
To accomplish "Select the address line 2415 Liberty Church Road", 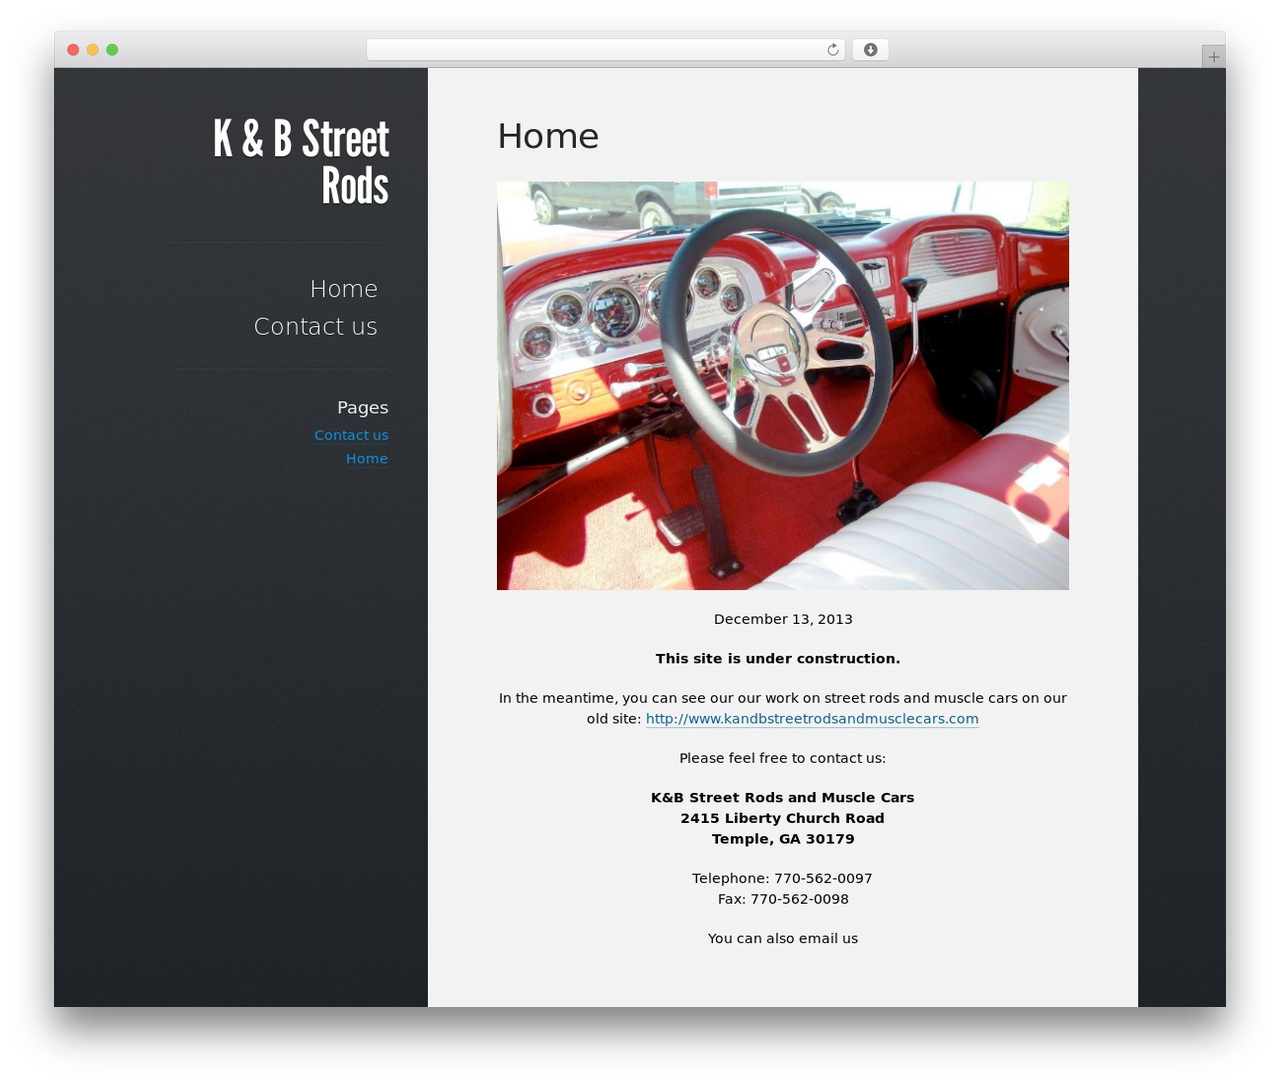I will [x=783, y=818].
